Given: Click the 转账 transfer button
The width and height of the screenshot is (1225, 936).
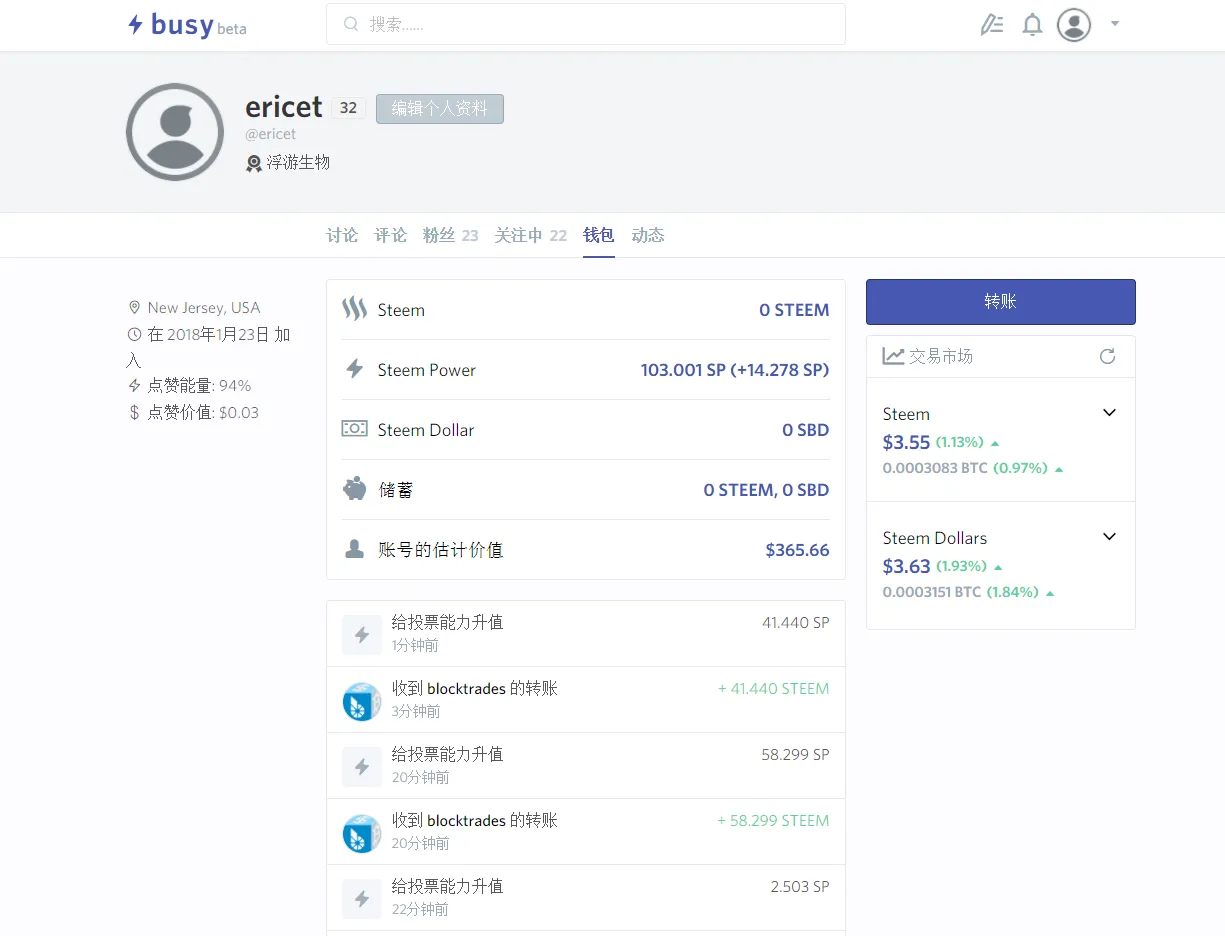Looking at the screenshot, I should 1001,302.
